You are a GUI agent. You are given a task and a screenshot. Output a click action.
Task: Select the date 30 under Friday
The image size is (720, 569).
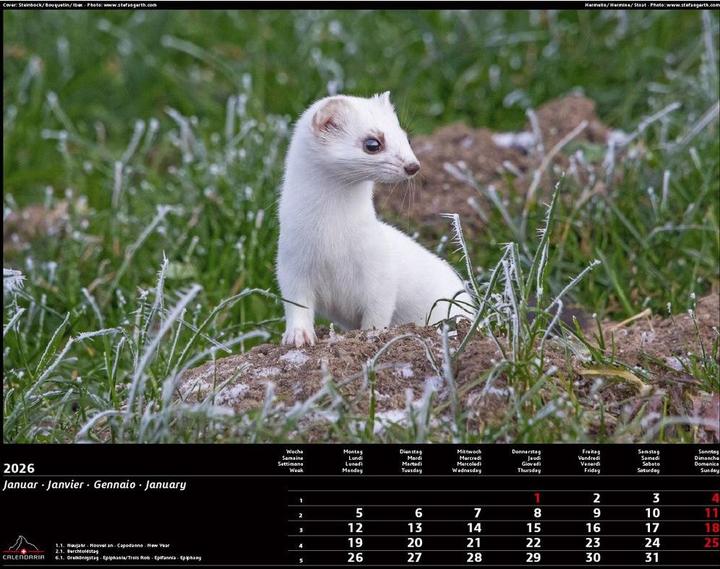coord(593,558)
